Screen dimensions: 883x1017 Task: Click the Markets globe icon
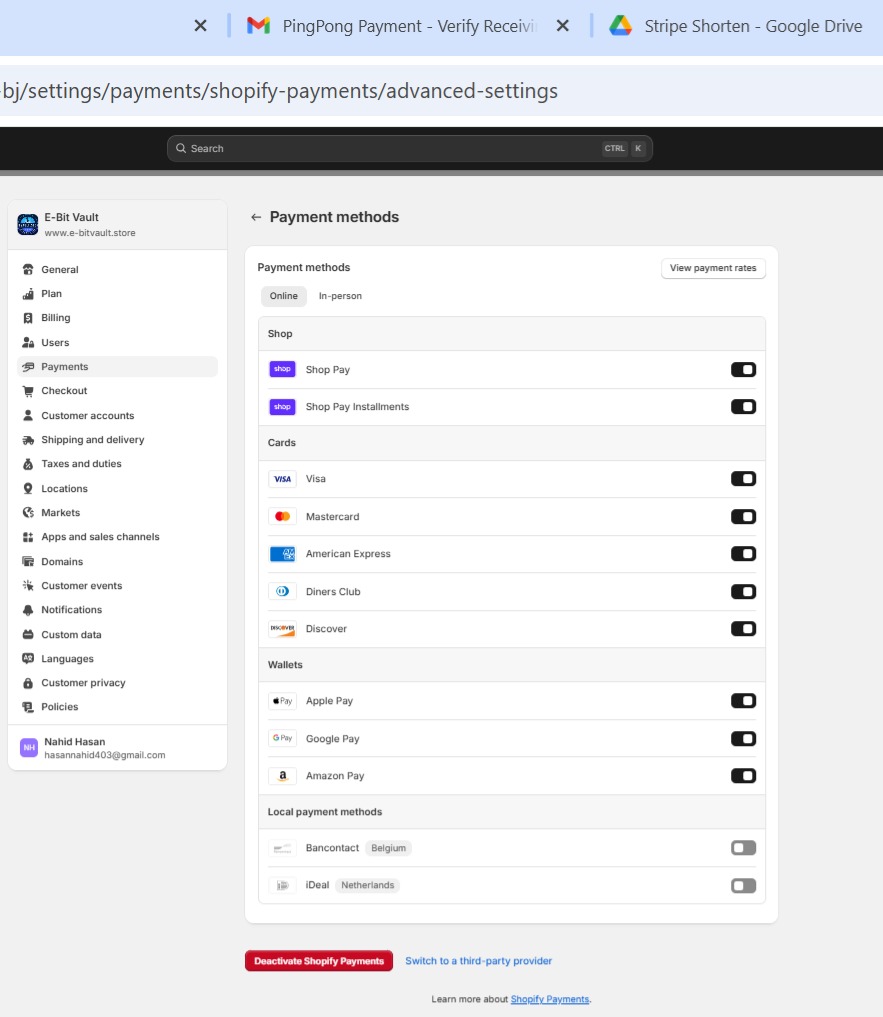(x=28, y=512)
